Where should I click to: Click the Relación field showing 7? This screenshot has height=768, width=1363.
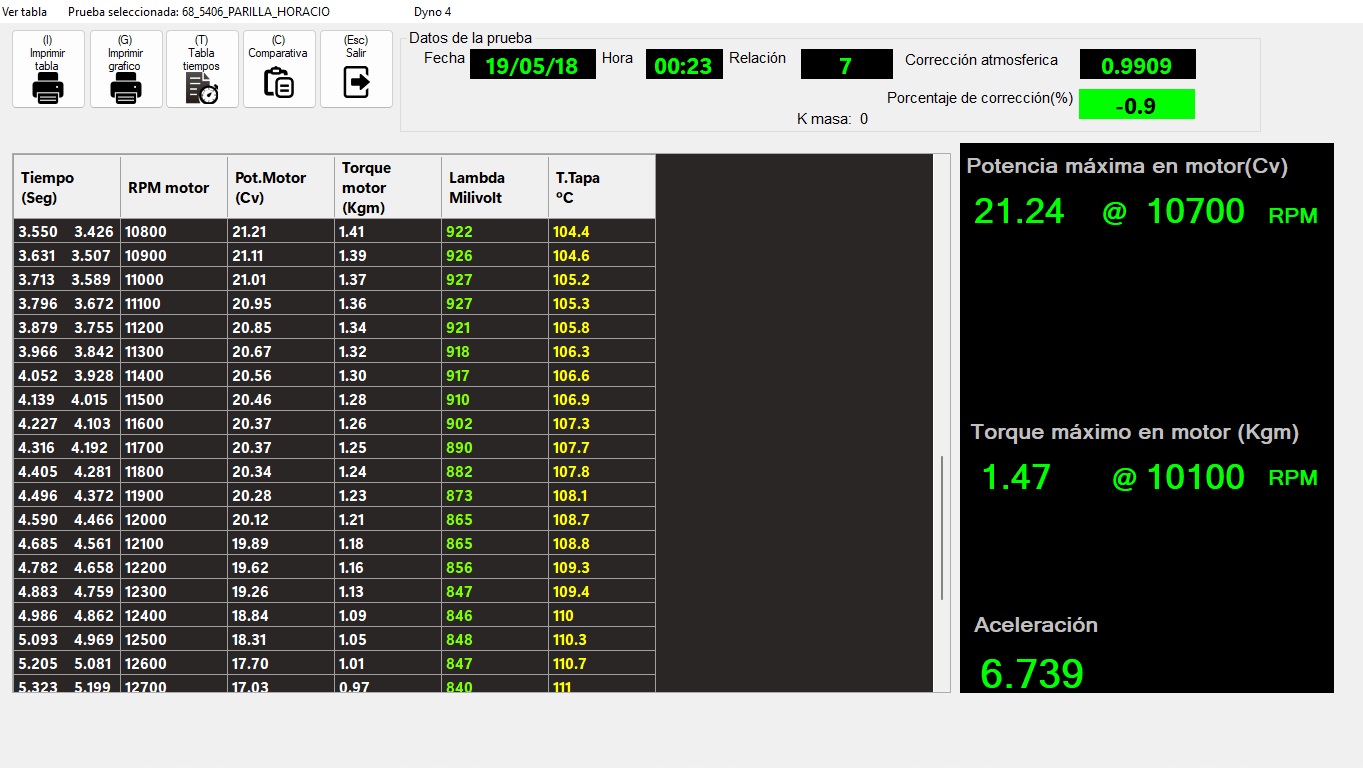pyautogui.click(x=846, y=65)
